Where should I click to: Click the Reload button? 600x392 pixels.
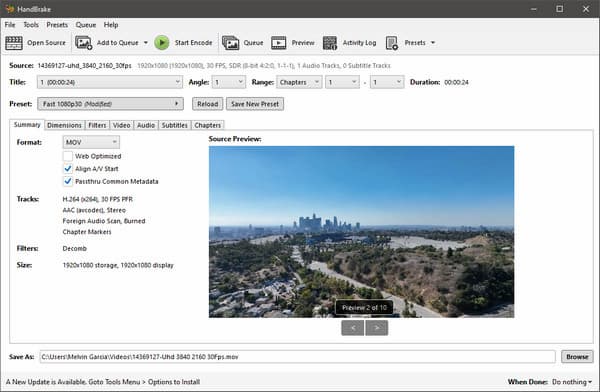point(207,104)
